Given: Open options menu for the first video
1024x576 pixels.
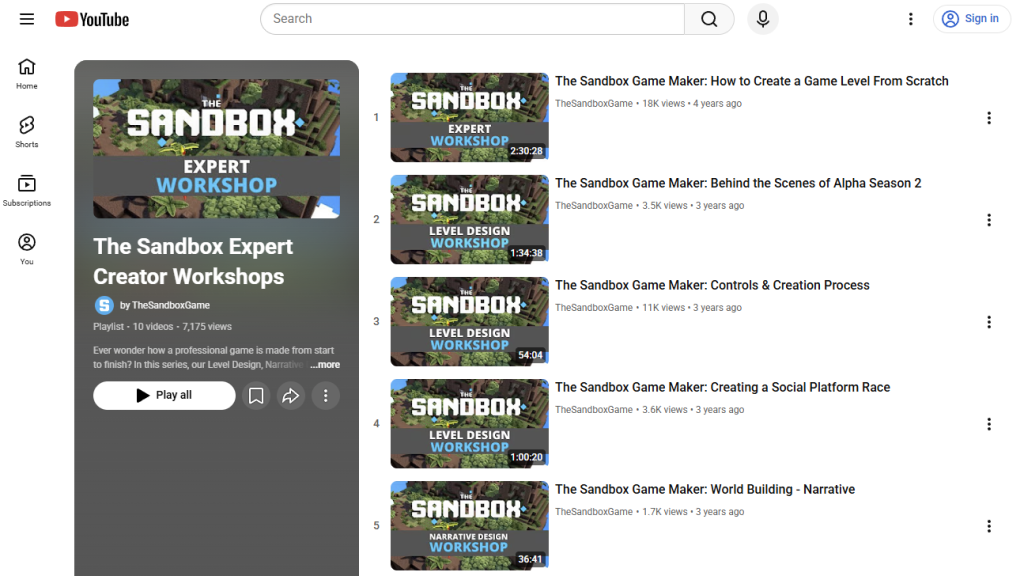Looking at the screenshot, I should click(989, 117).
